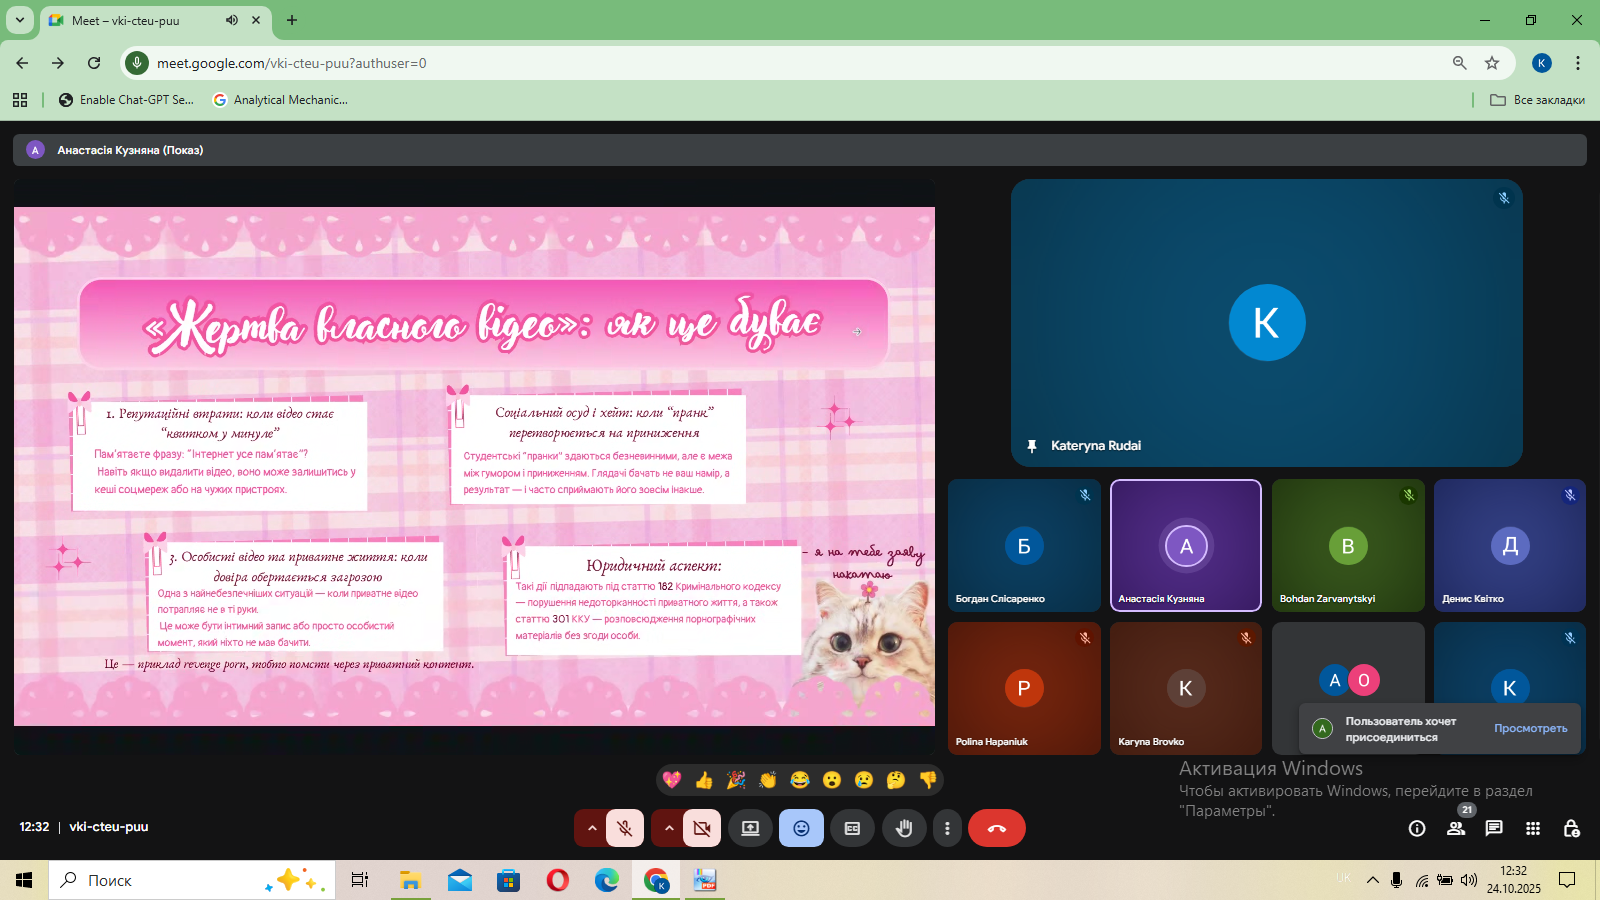Viewport: 1600px width, 900px height.
Task: Expand audio settings arrow beside the microphone
Action: click(x=591, y=828)
